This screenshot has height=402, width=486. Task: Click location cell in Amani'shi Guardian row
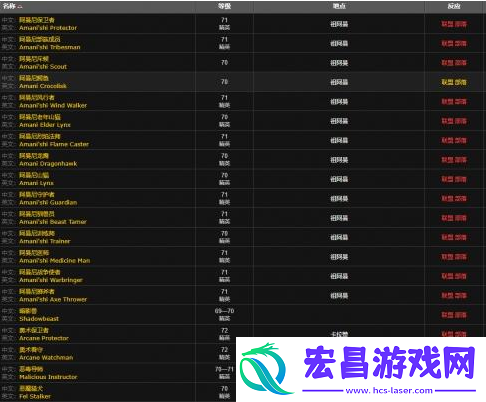(339, 199)
